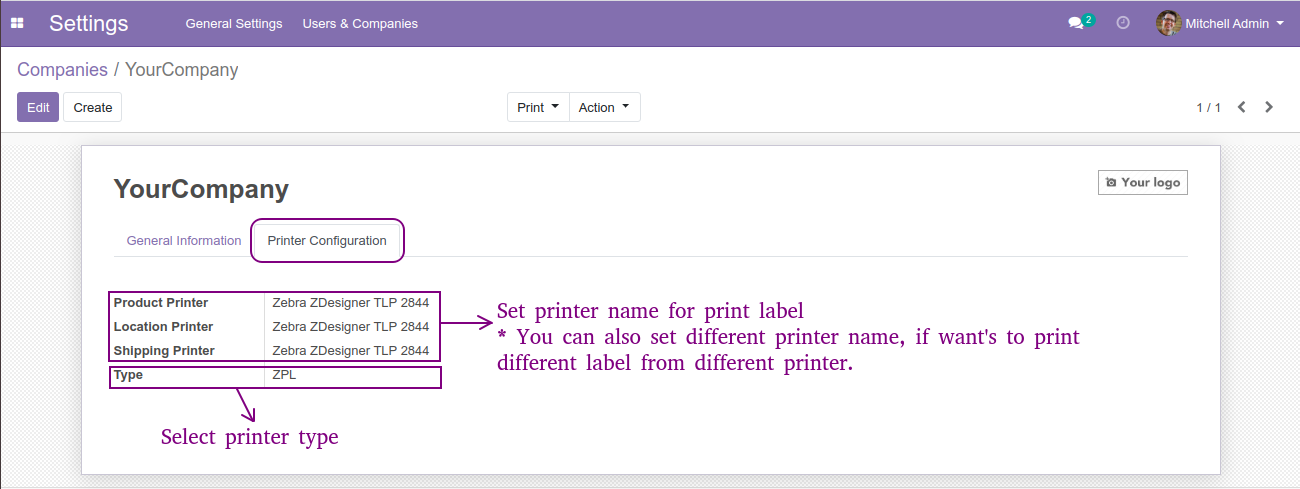The height and width of the screenshot is (489, 1300).
Task: Navigate to Companies breadcrumb link
Action: pos(62,70)
